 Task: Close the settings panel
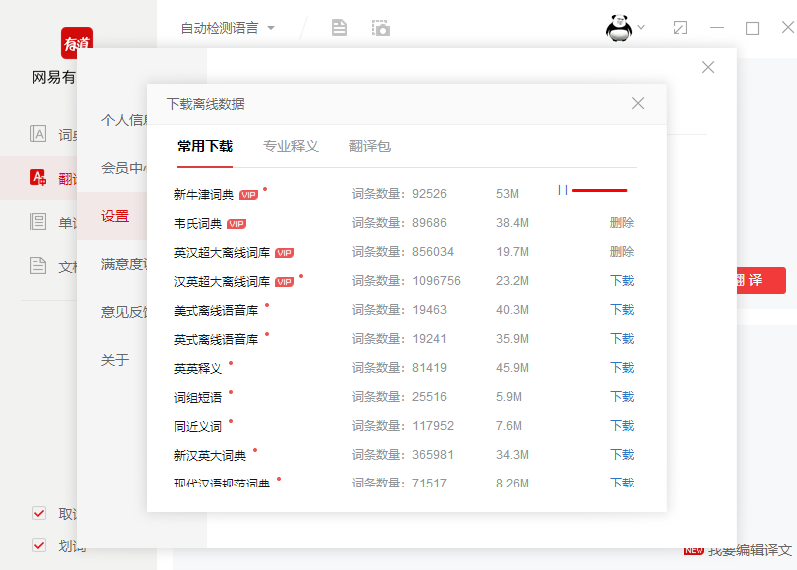[708, 67]
